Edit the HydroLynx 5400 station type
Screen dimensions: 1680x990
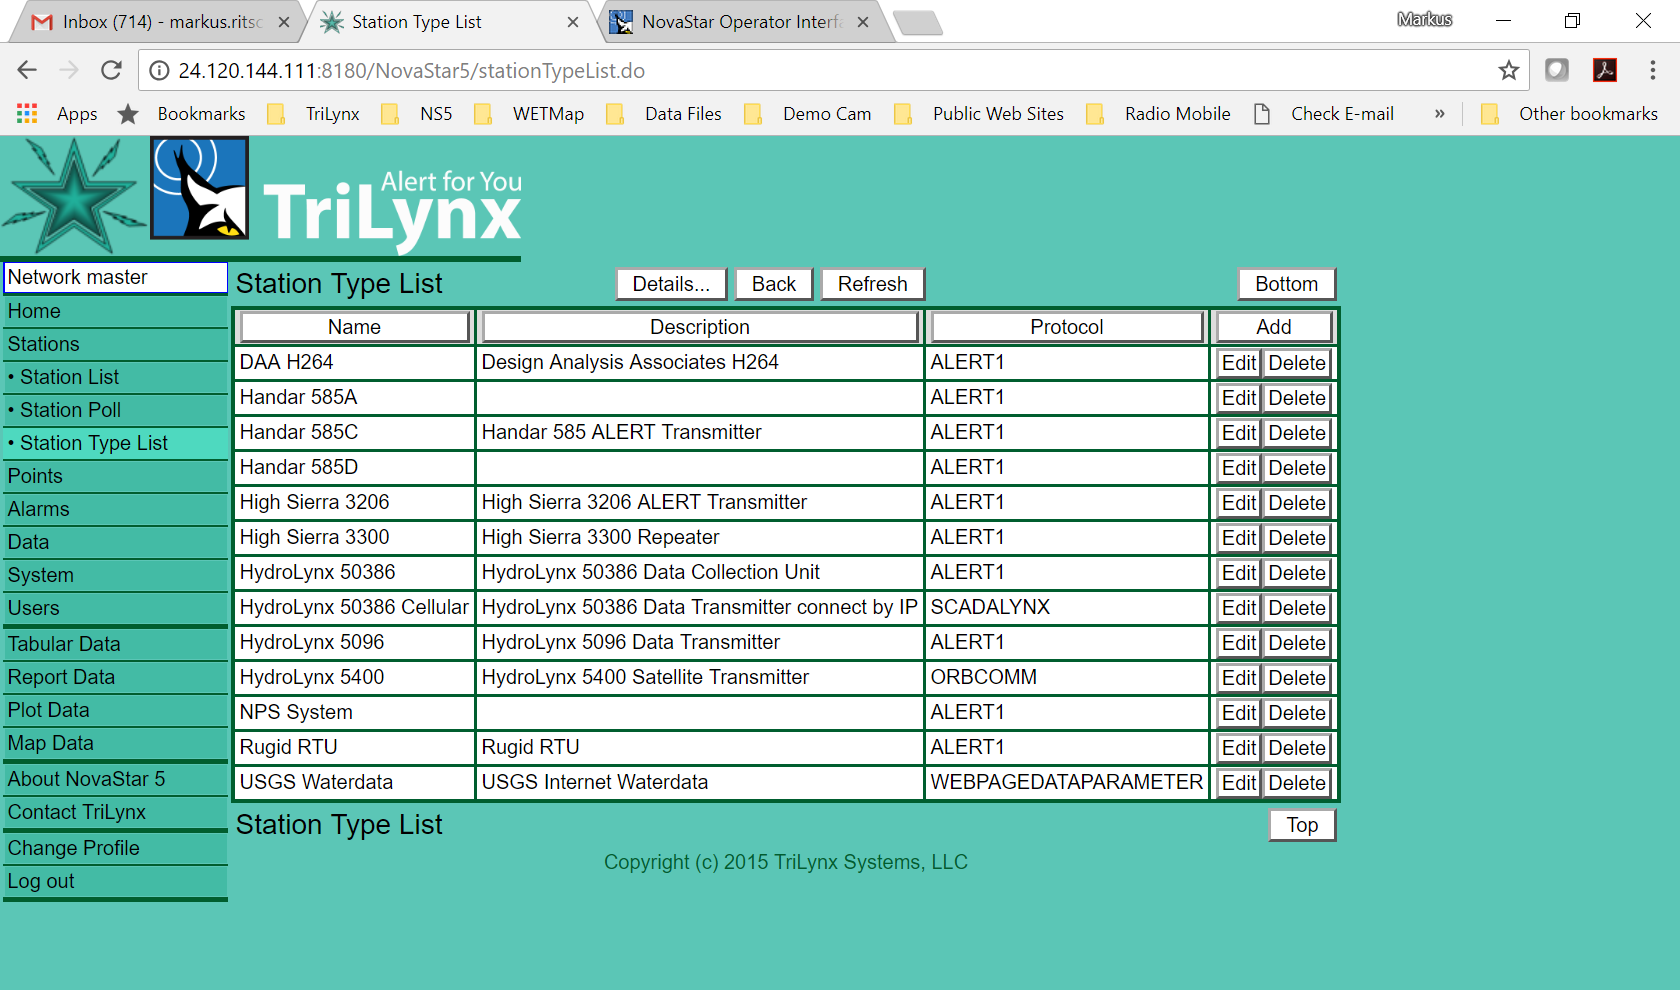tap(1238, 678)
